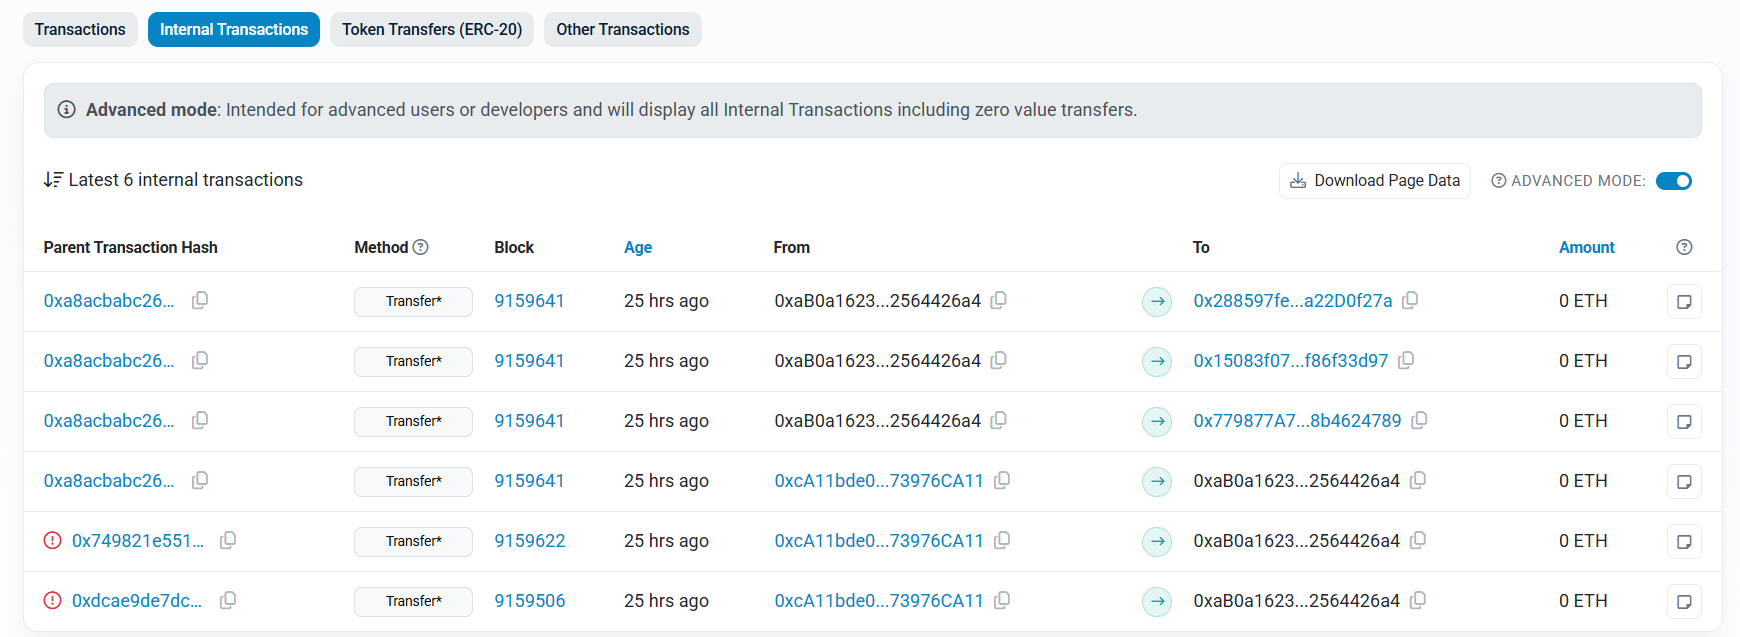
Task: Click the Download Page Data button
Action: point(1374,181)
